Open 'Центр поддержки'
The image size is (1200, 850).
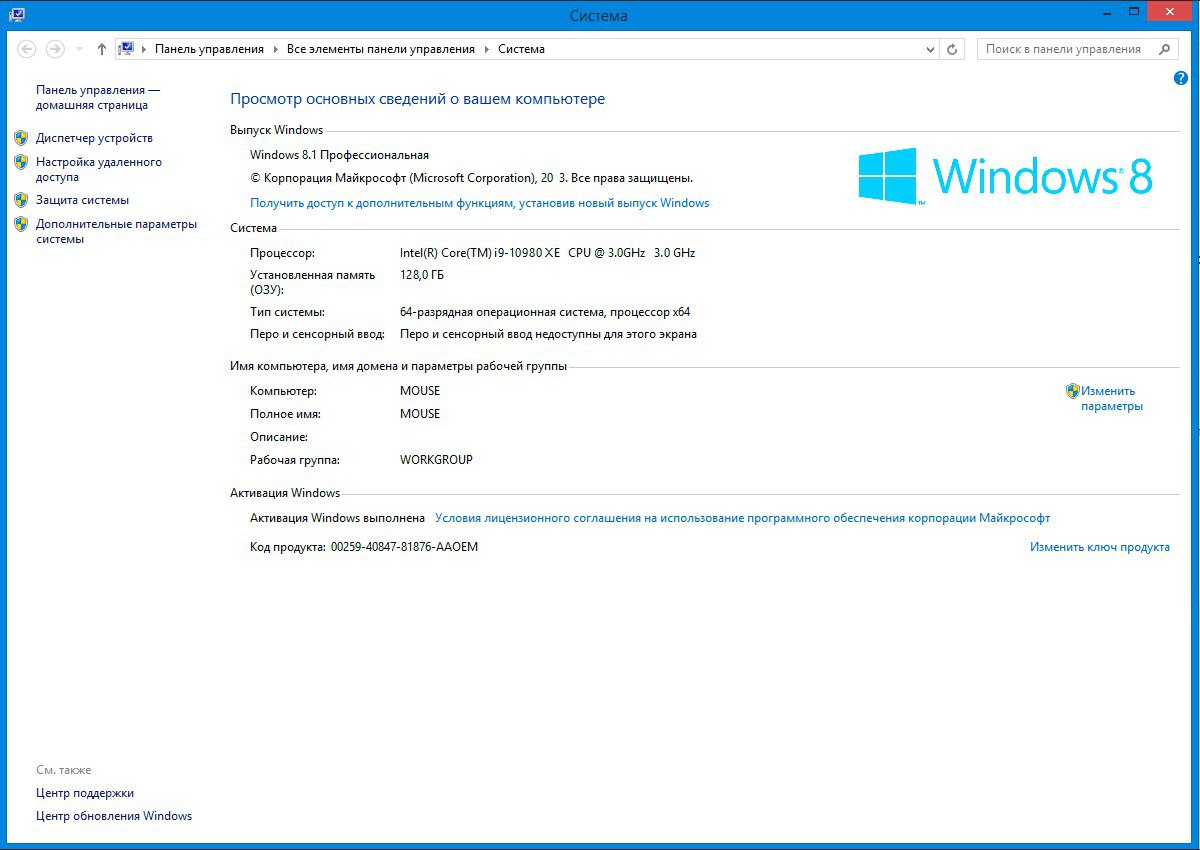[x=85, y=793]
